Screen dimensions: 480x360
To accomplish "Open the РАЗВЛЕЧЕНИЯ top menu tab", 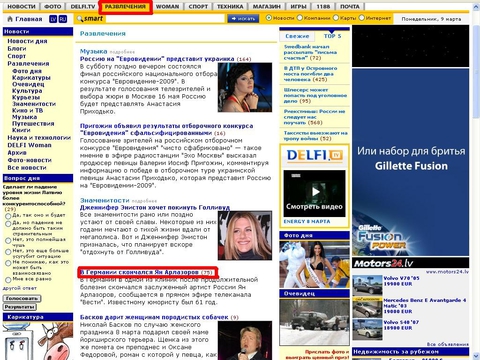I will 125,7.
